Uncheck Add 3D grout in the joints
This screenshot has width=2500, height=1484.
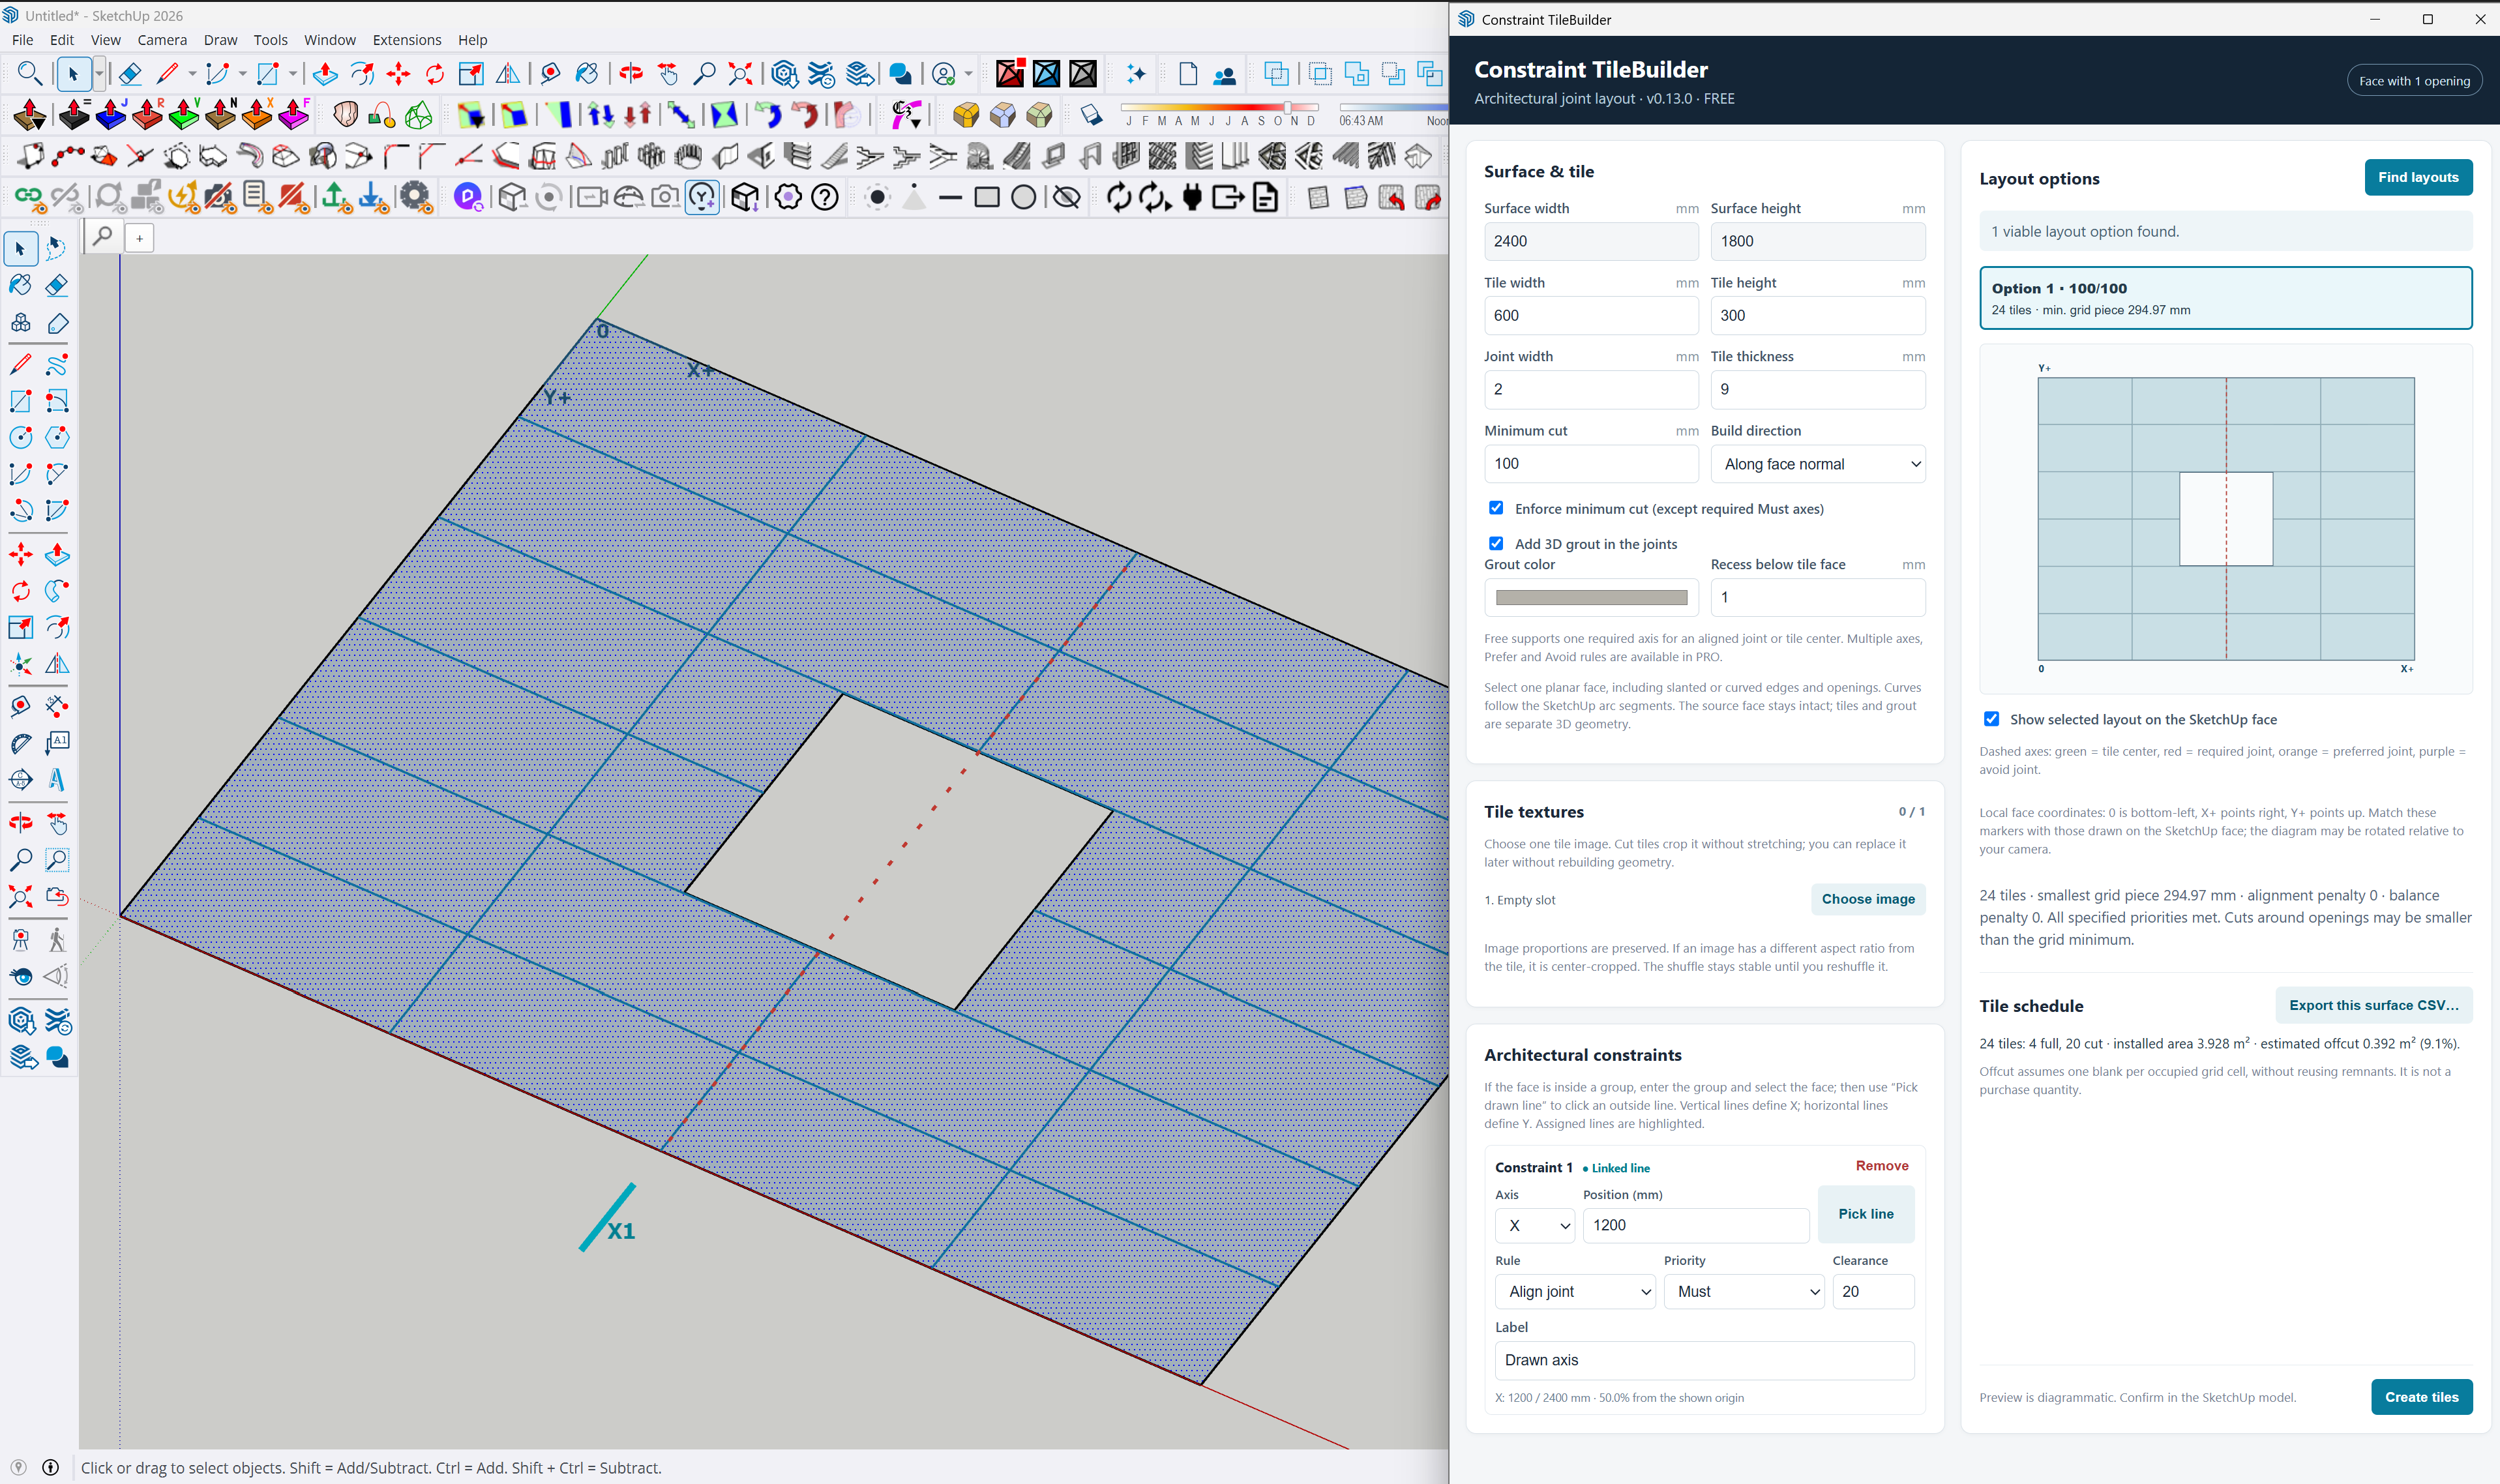(x=1496, y=543)
